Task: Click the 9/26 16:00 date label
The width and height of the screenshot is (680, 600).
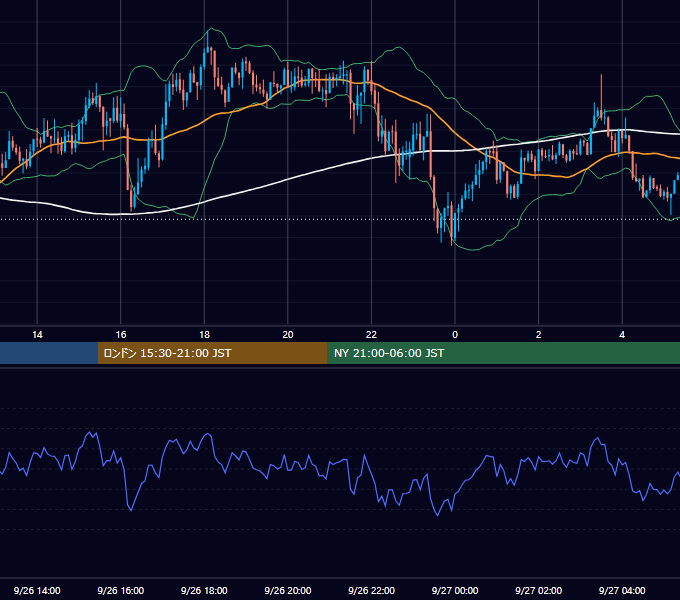Action: point(121,590)
